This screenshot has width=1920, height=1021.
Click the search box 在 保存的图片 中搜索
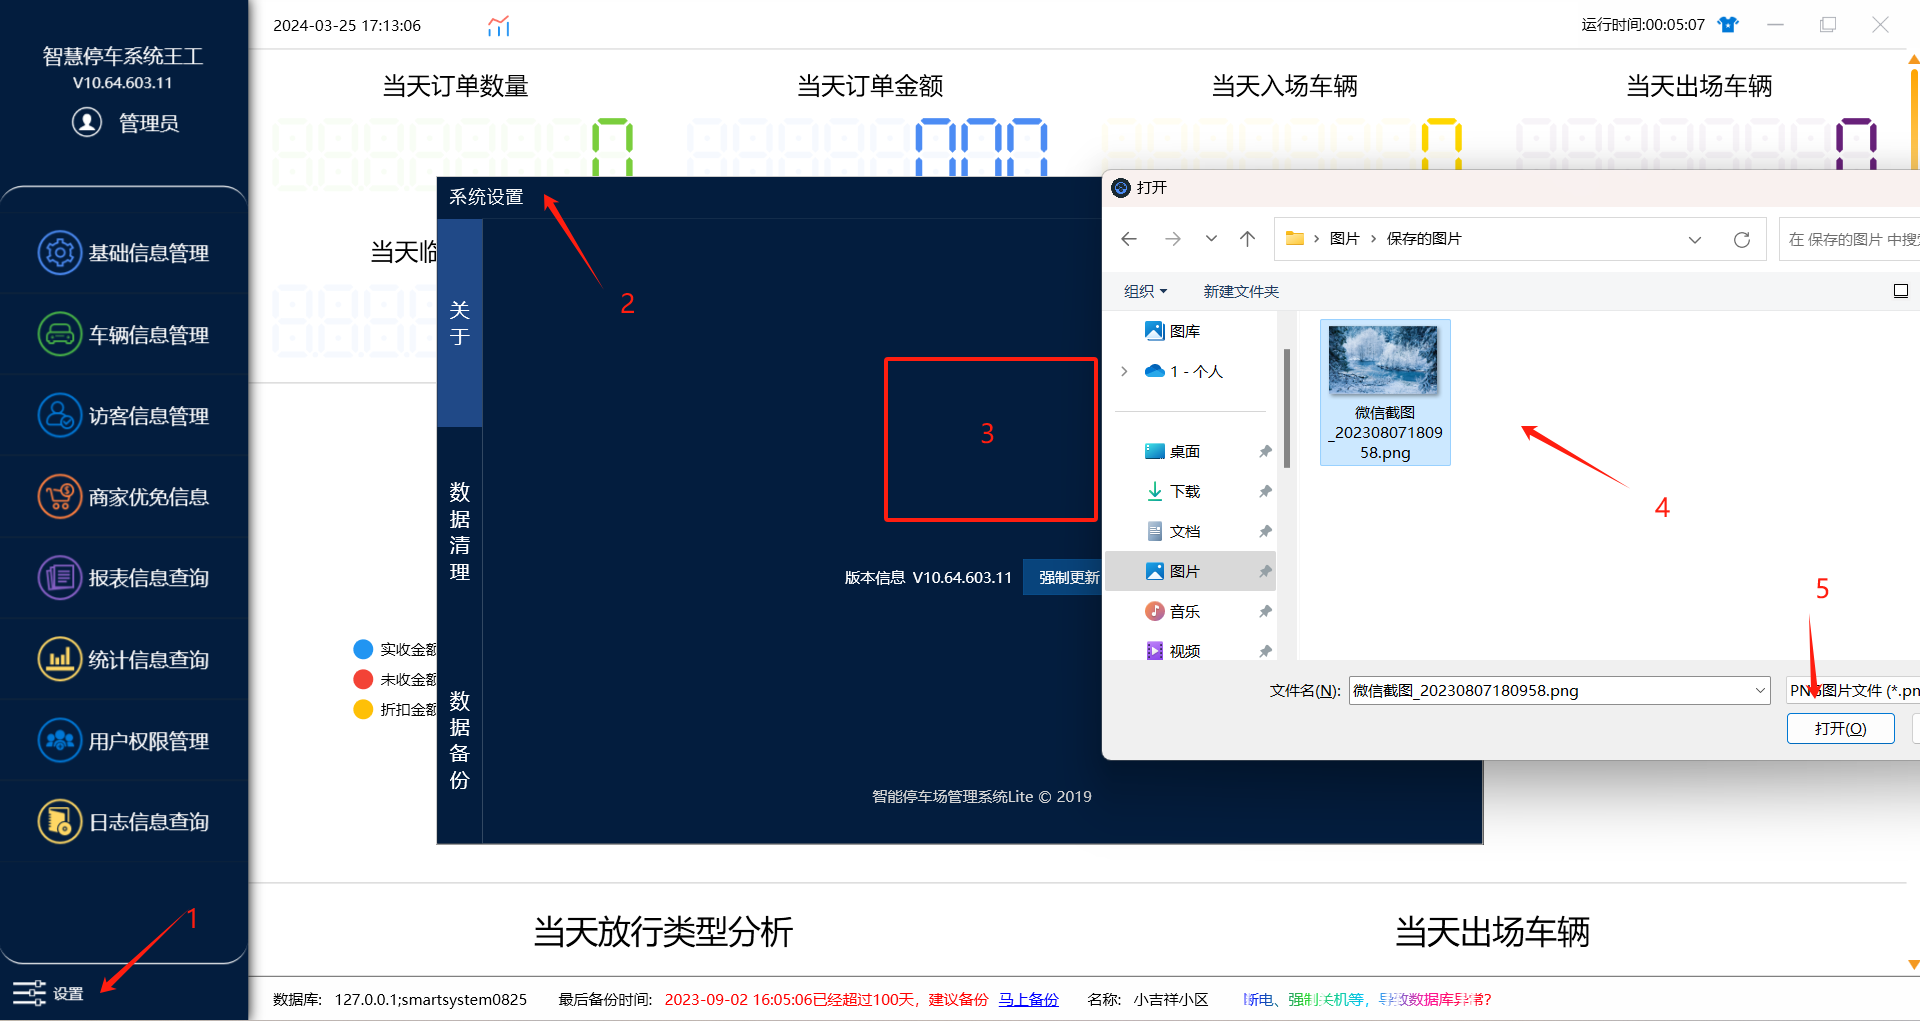[x=1850, y=239]
